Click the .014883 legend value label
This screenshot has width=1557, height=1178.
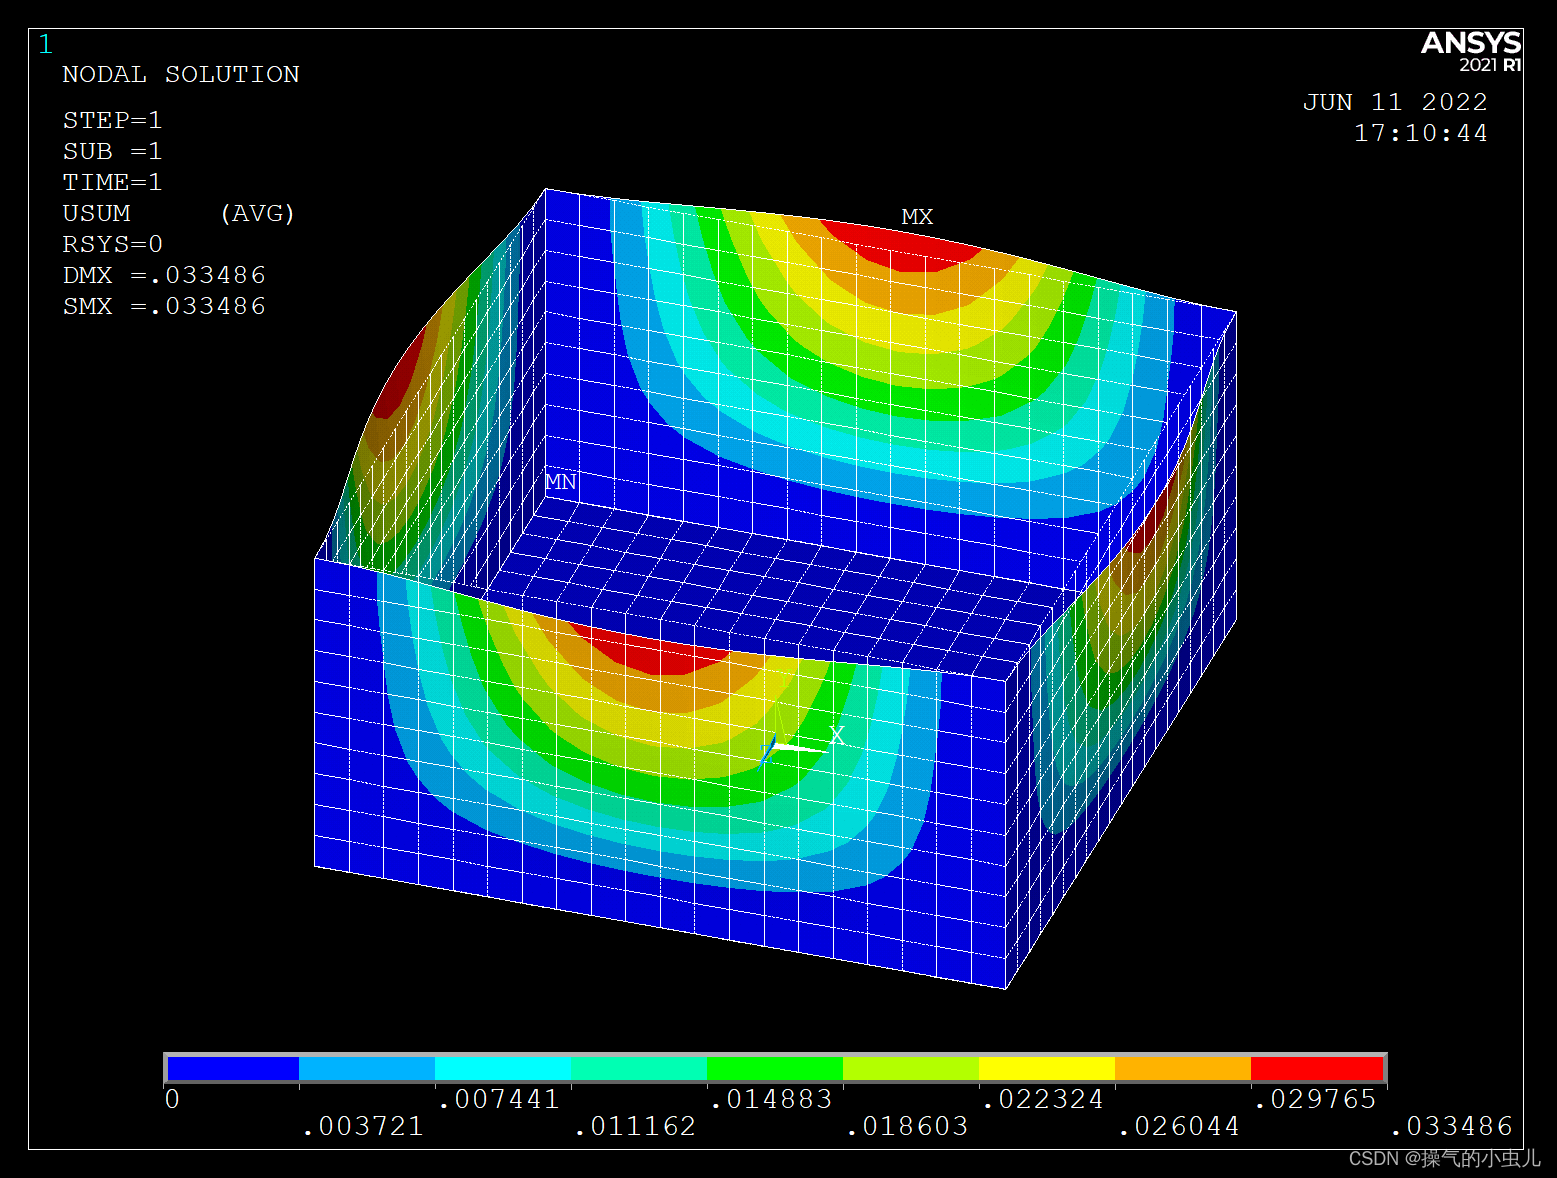point(772,1100)
